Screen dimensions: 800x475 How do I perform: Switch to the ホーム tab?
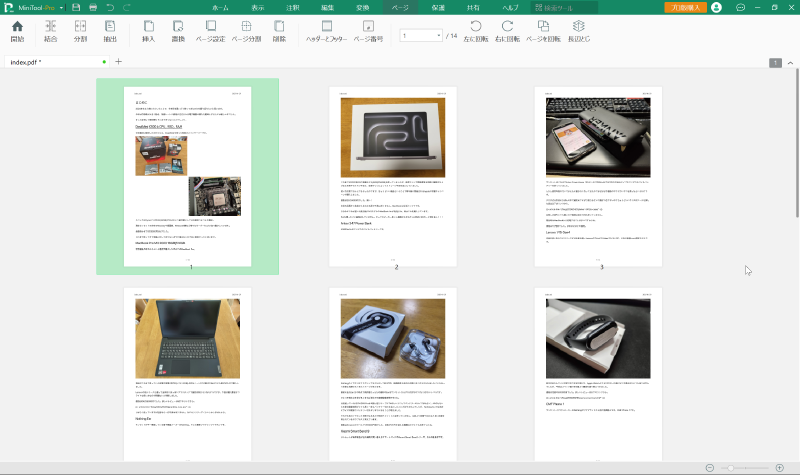click(220, 7)
